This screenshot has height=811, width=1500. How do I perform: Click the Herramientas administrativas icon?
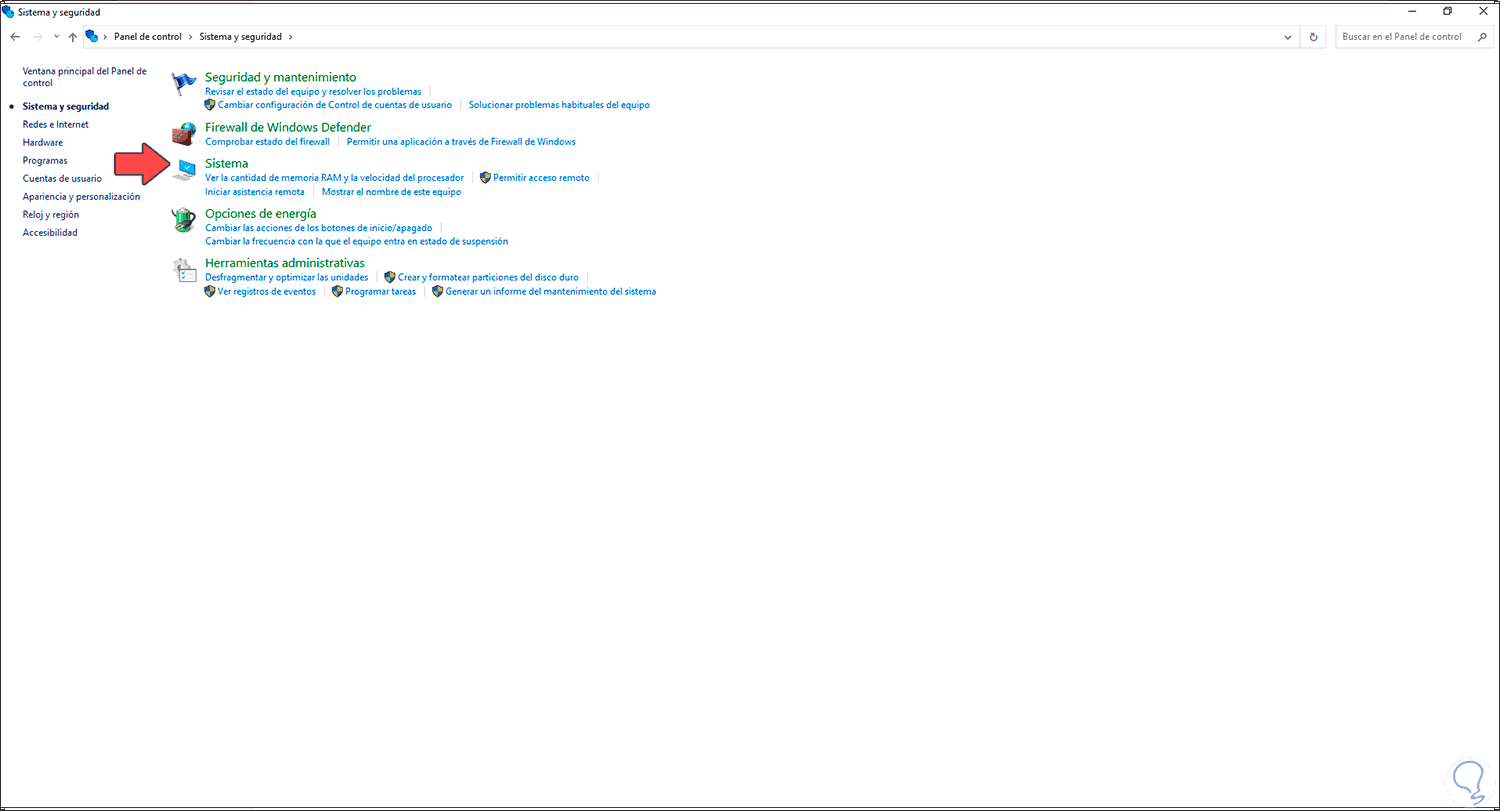[183, 270]
